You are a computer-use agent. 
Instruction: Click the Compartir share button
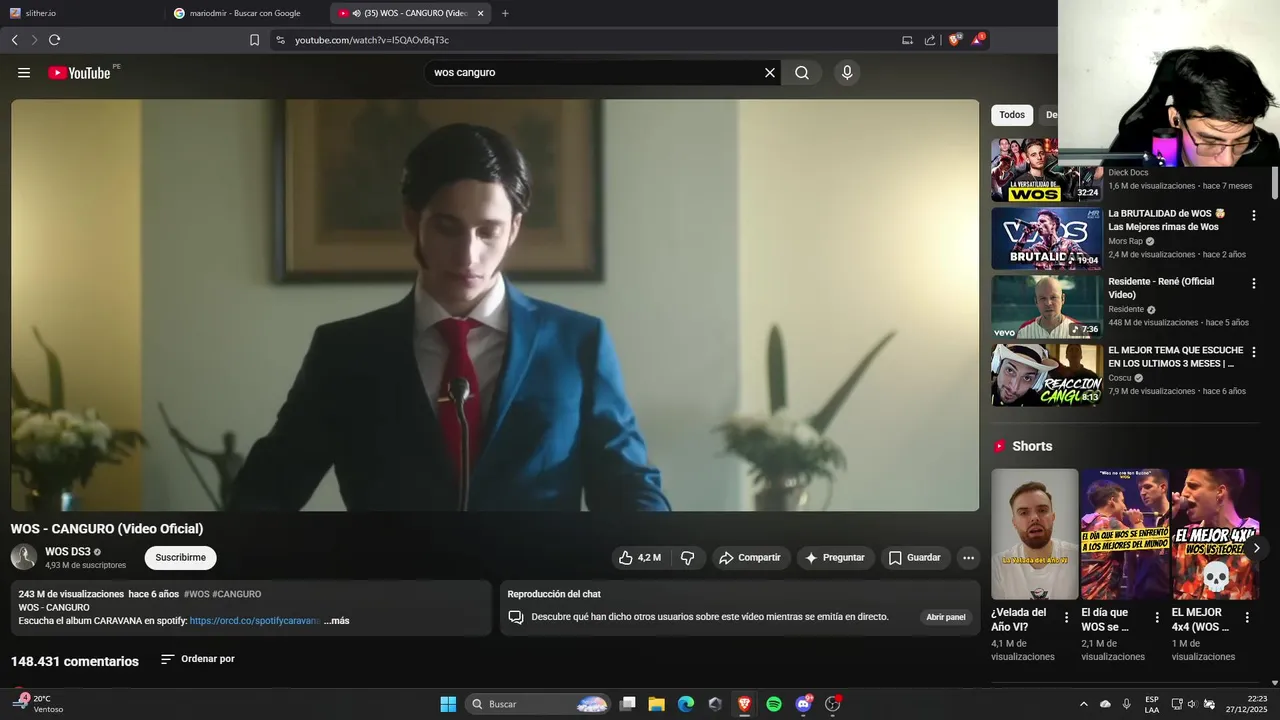click(x=750, y=558)
